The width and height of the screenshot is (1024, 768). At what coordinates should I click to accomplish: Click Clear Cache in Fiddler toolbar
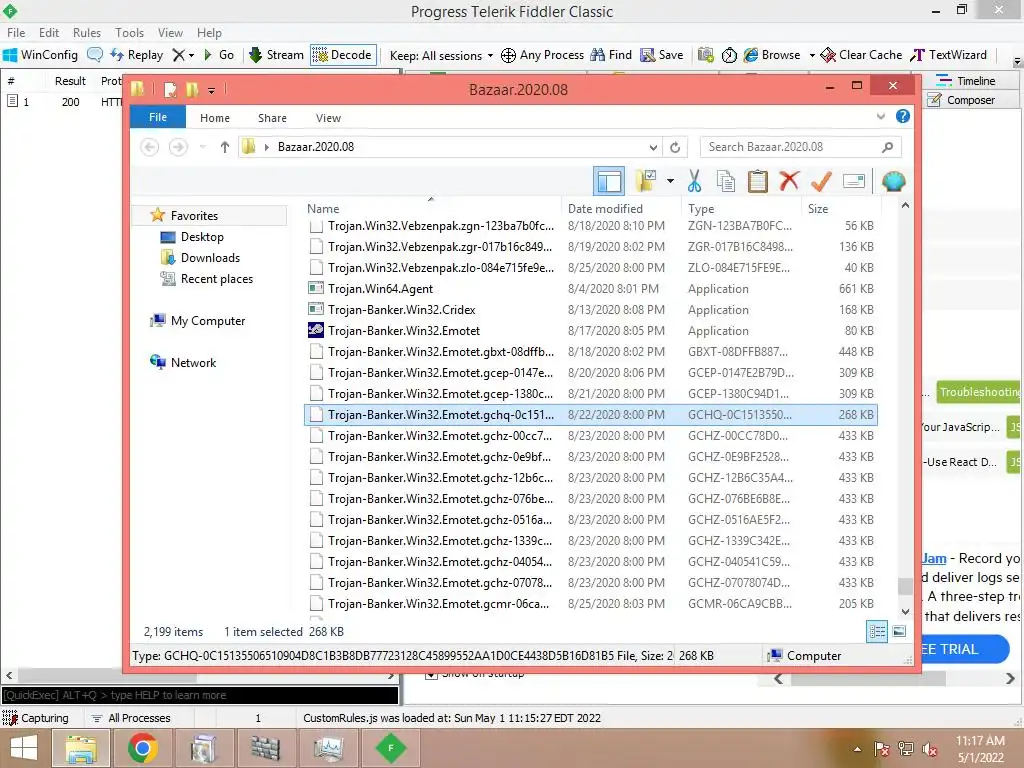861,56
